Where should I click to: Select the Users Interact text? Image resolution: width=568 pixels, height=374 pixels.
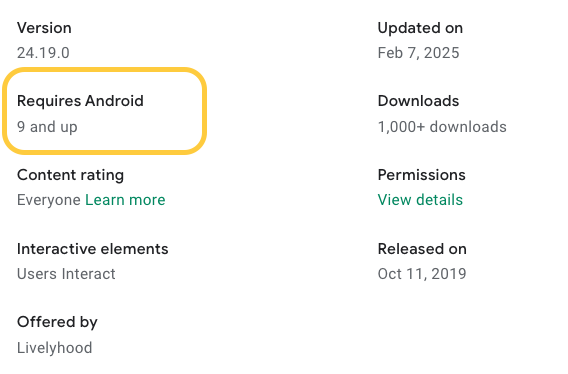66,274
